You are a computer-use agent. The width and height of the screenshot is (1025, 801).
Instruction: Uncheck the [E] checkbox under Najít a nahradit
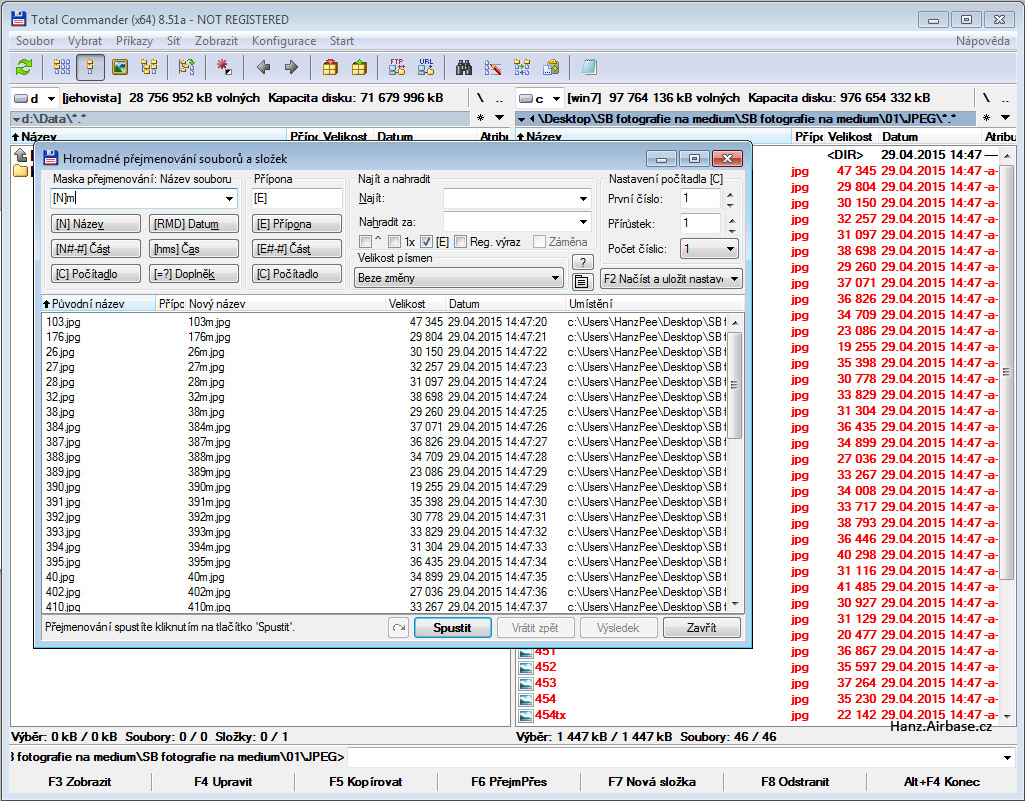[426, 242]
